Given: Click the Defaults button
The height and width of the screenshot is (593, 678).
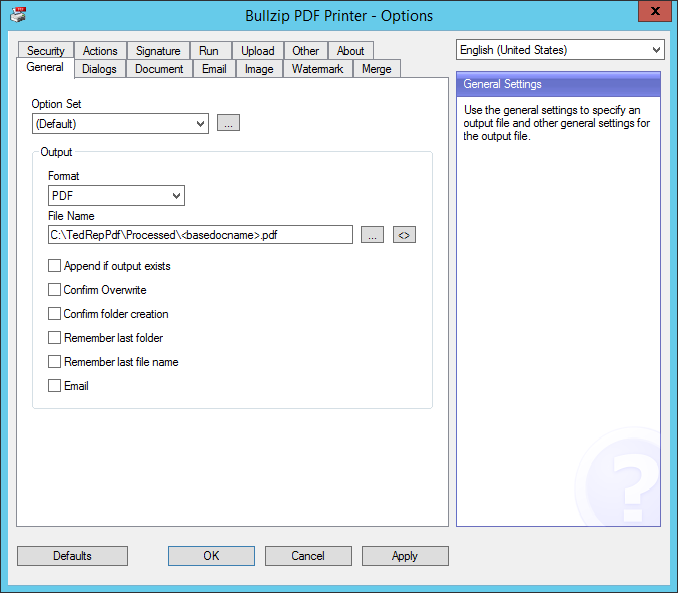Looking at the screenshot, I should [72, 556].
